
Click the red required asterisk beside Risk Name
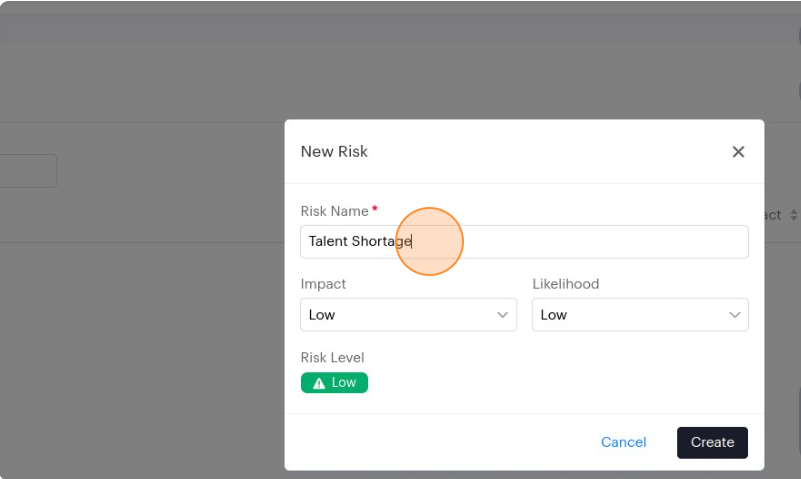375,210
